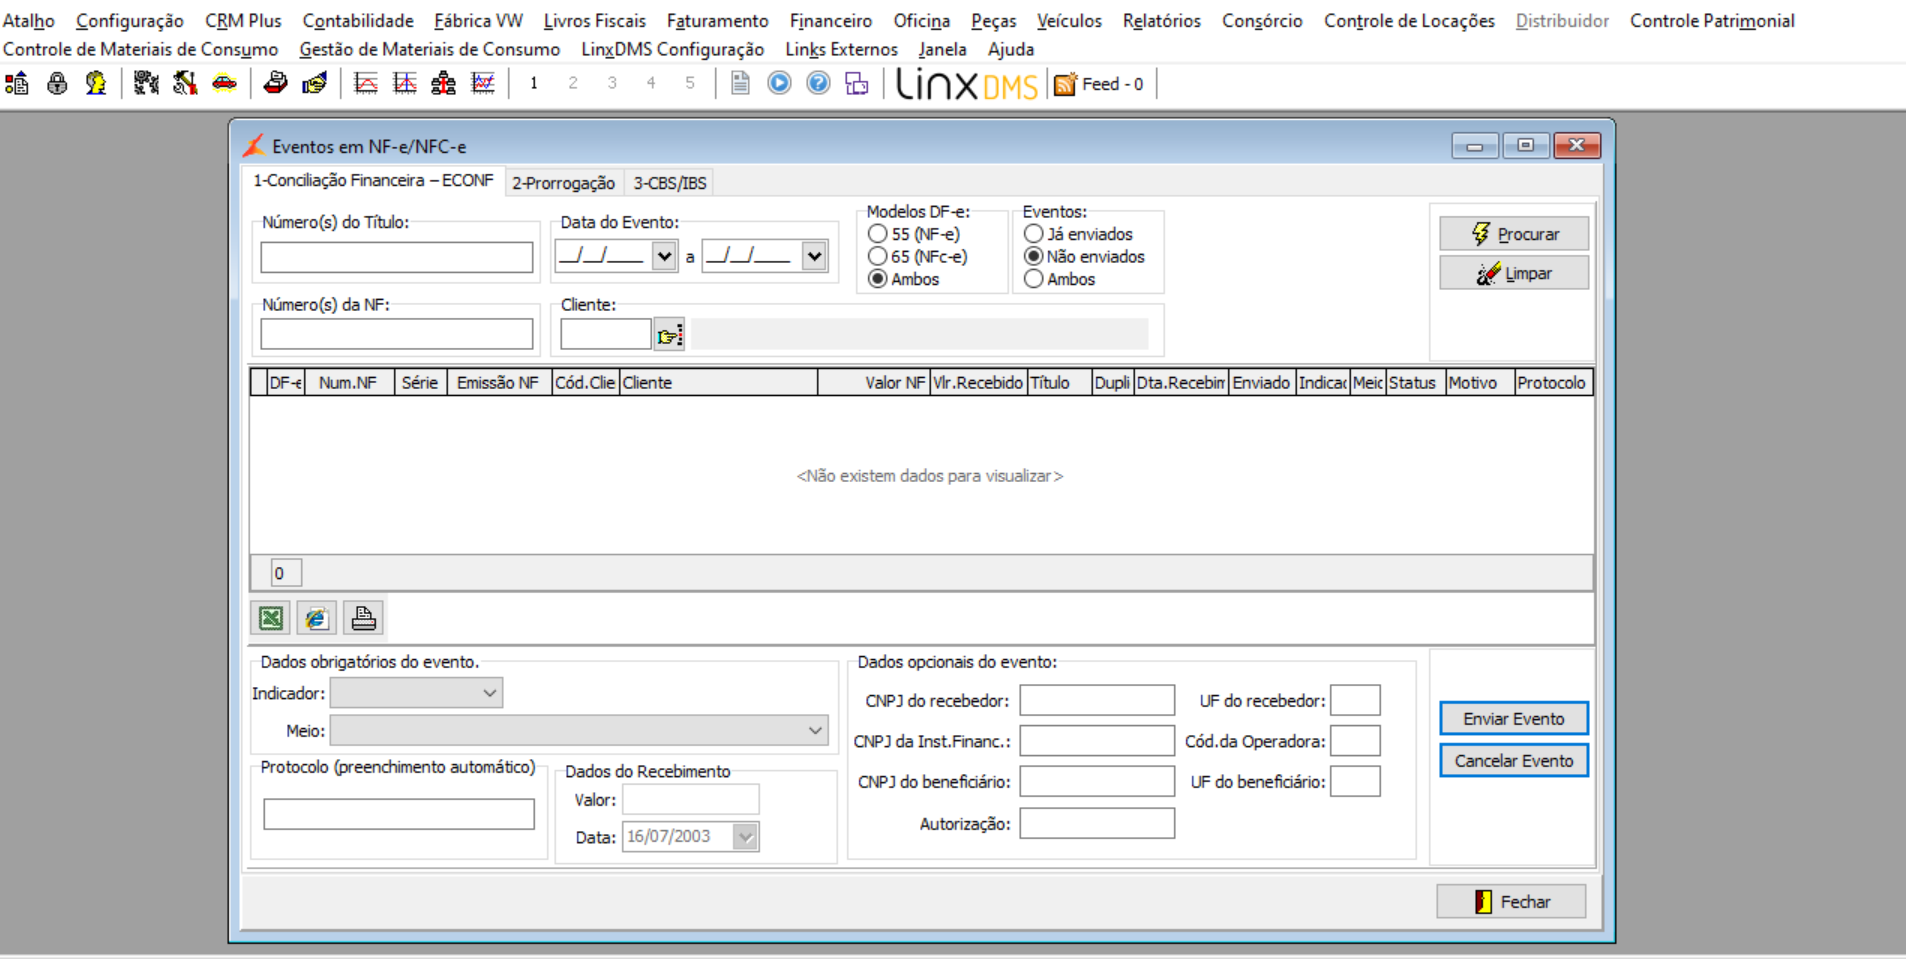Click the Cód.da Operadora field
The image size is (1906, 959).
point(1355,741)
